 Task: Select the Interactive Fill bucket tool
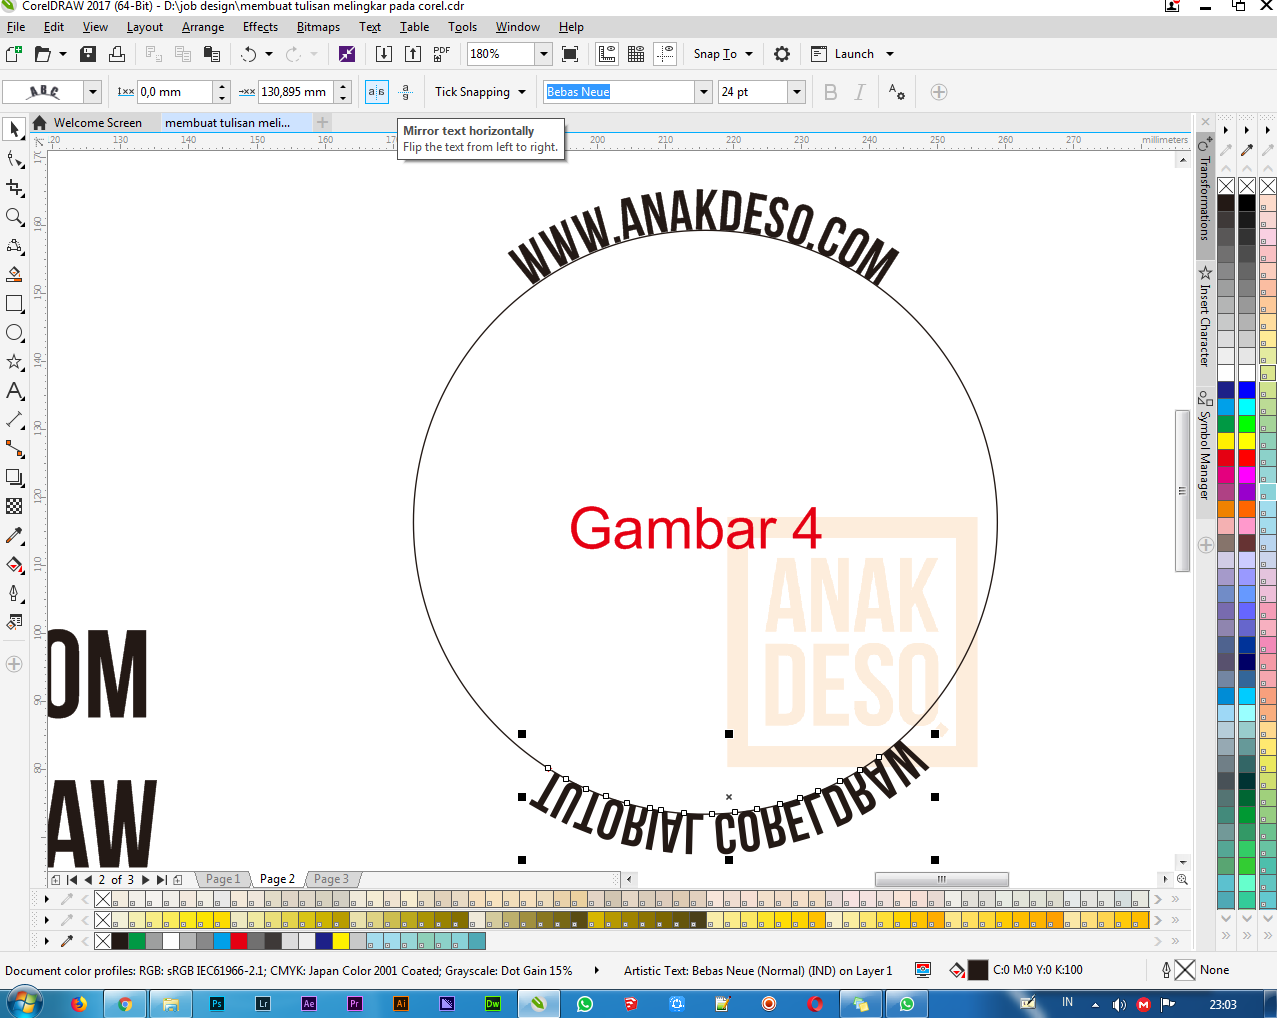[x=14, y=564]
